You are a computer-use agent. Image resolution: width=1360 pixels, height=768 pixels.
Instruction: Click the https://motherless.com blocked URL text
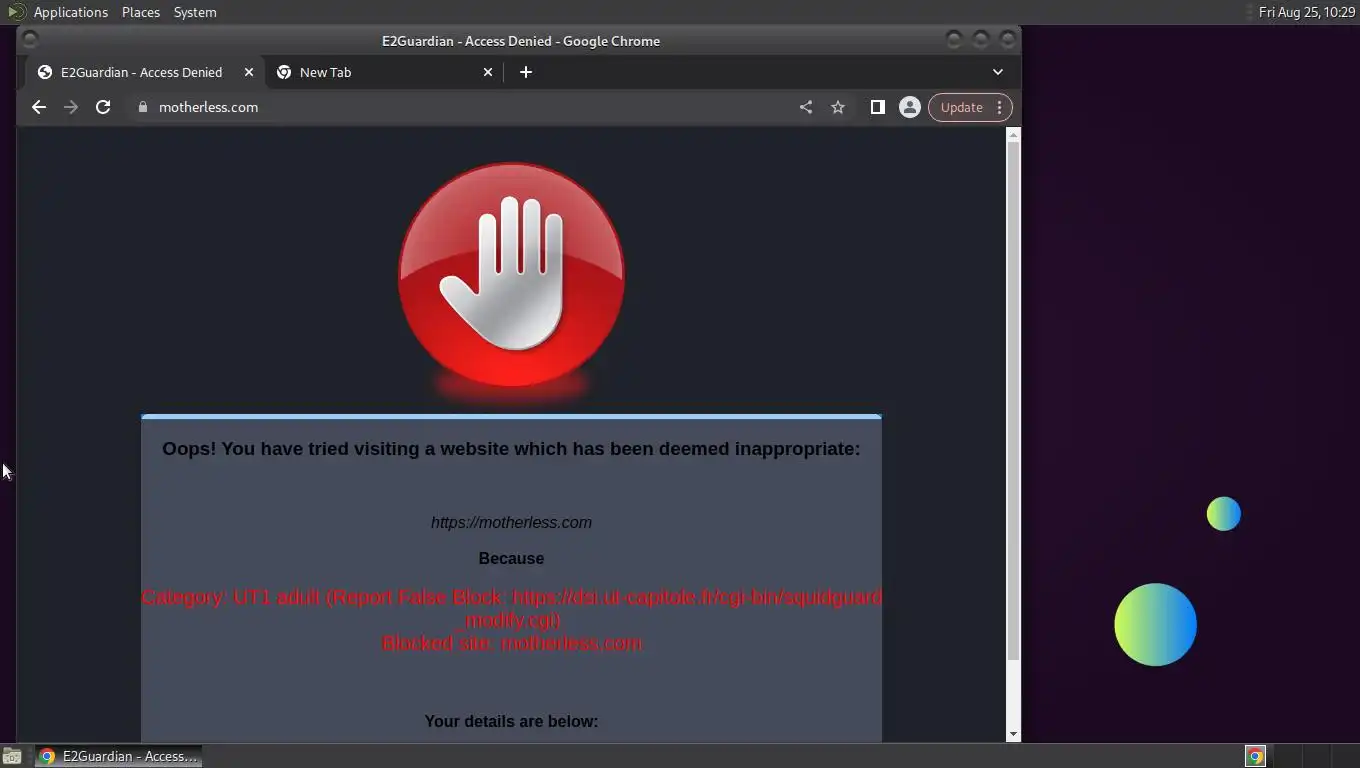click(x=511, y=522)
